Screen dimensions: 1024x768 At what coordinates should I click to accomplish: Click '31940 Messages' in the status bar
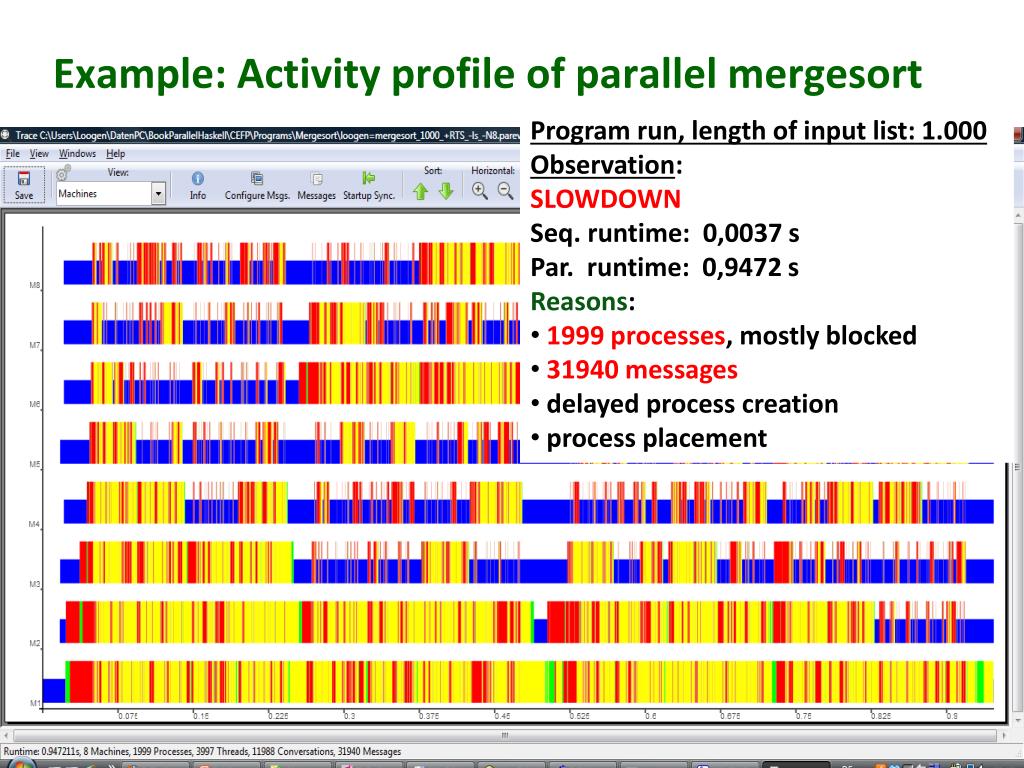coord(369,752)
